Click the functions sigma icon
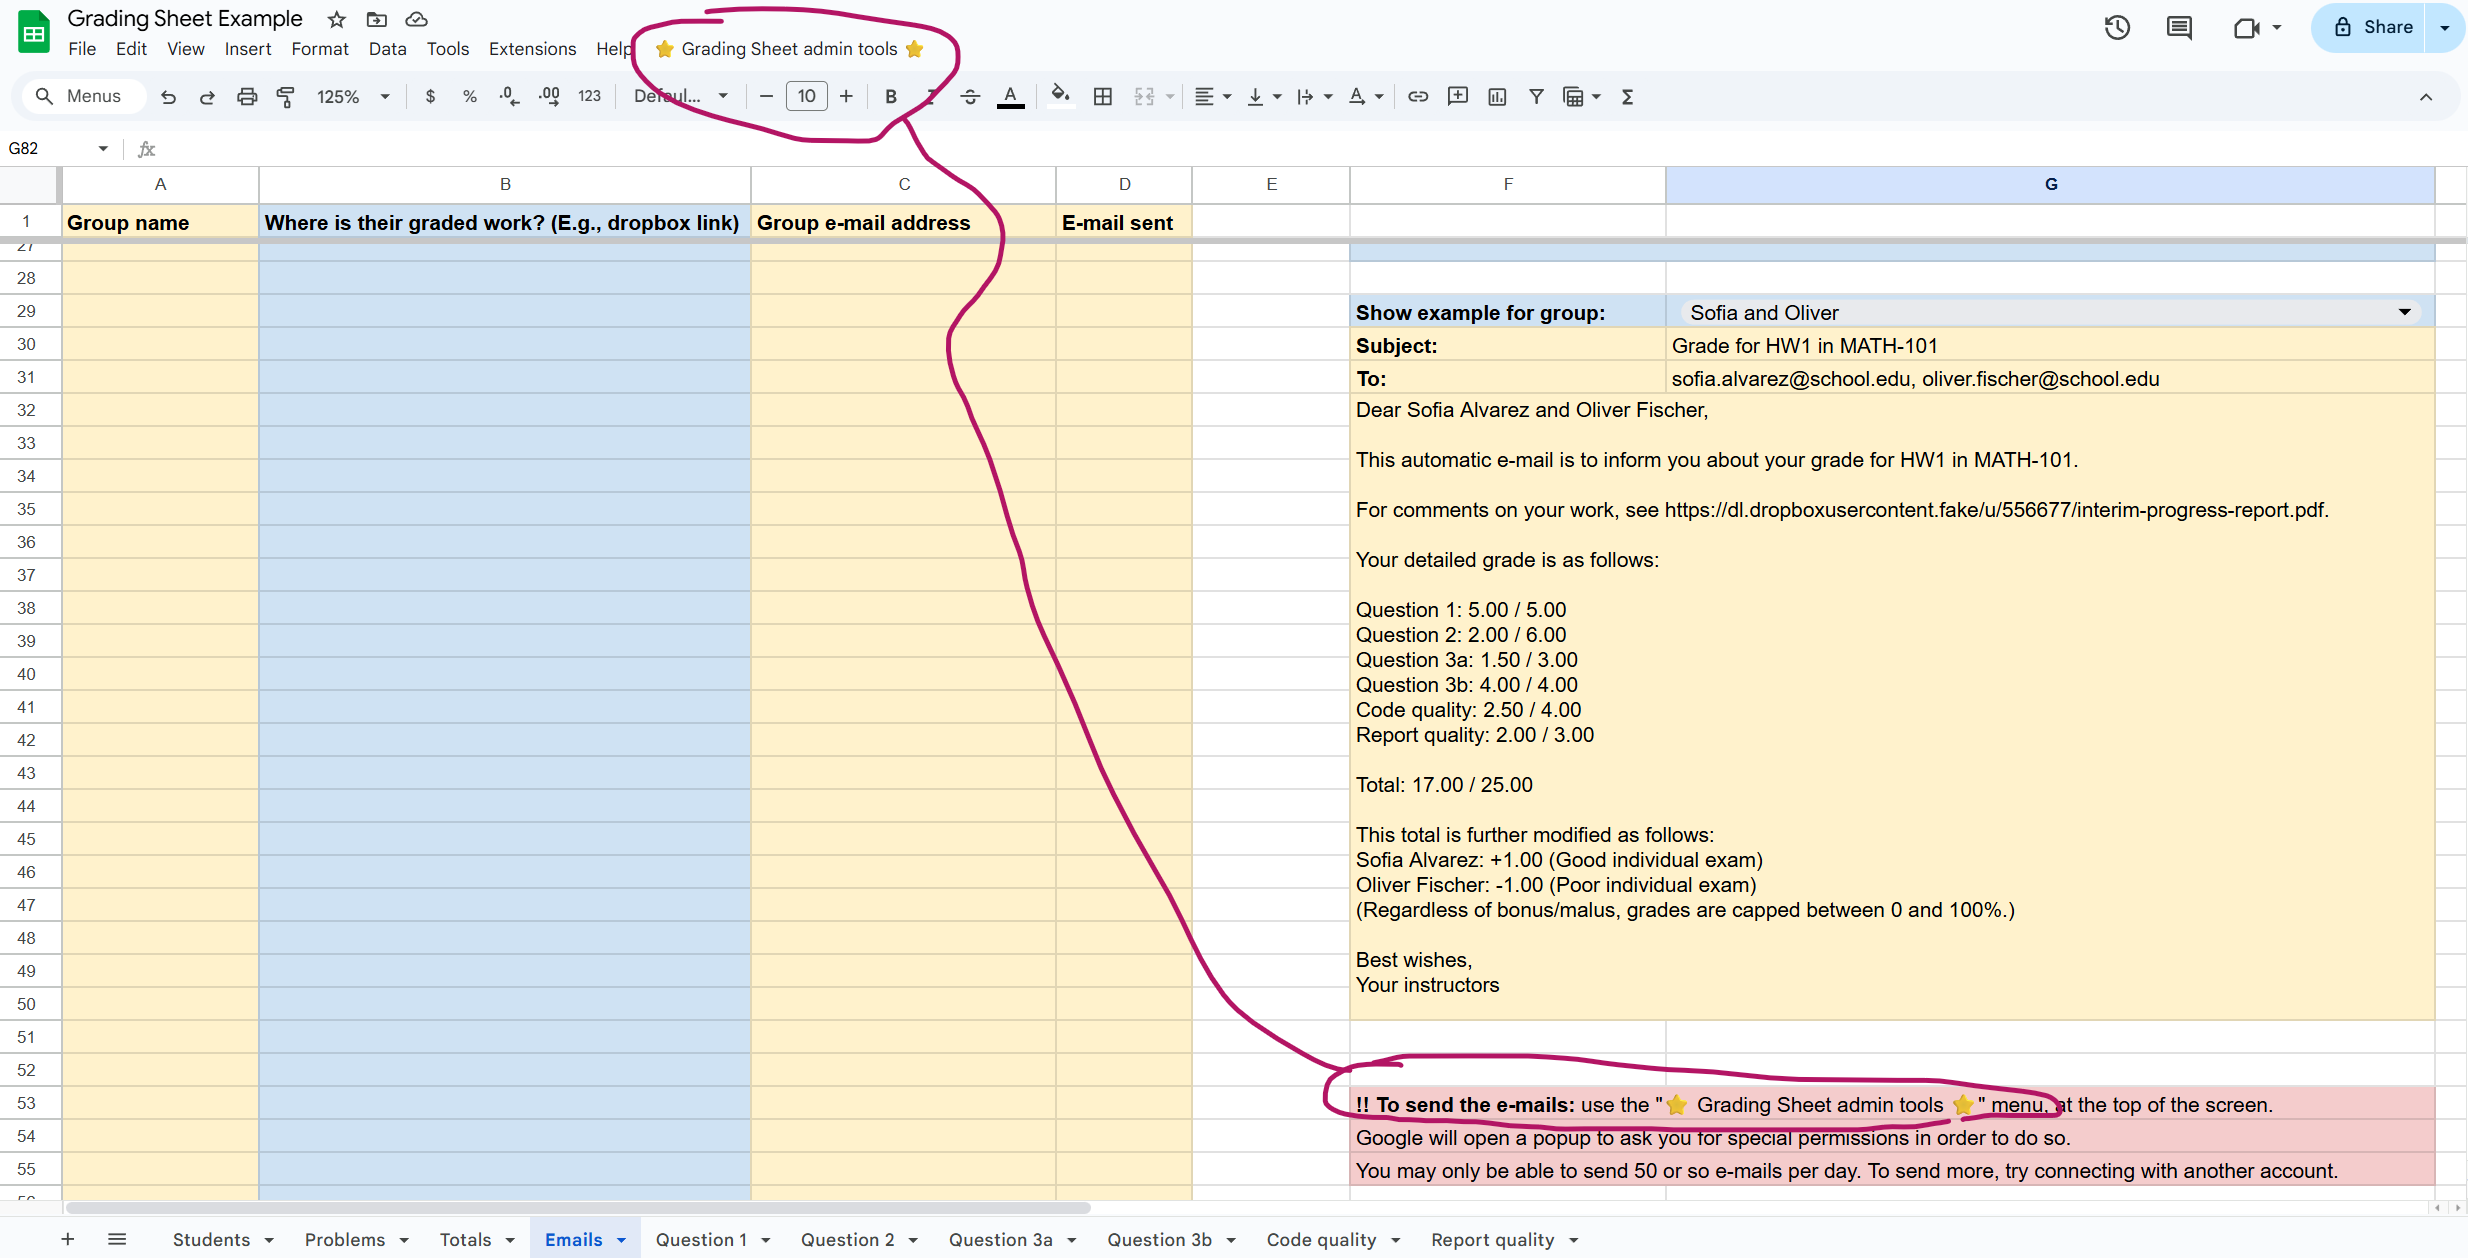The image size is (2468, 1258). 1627,97
